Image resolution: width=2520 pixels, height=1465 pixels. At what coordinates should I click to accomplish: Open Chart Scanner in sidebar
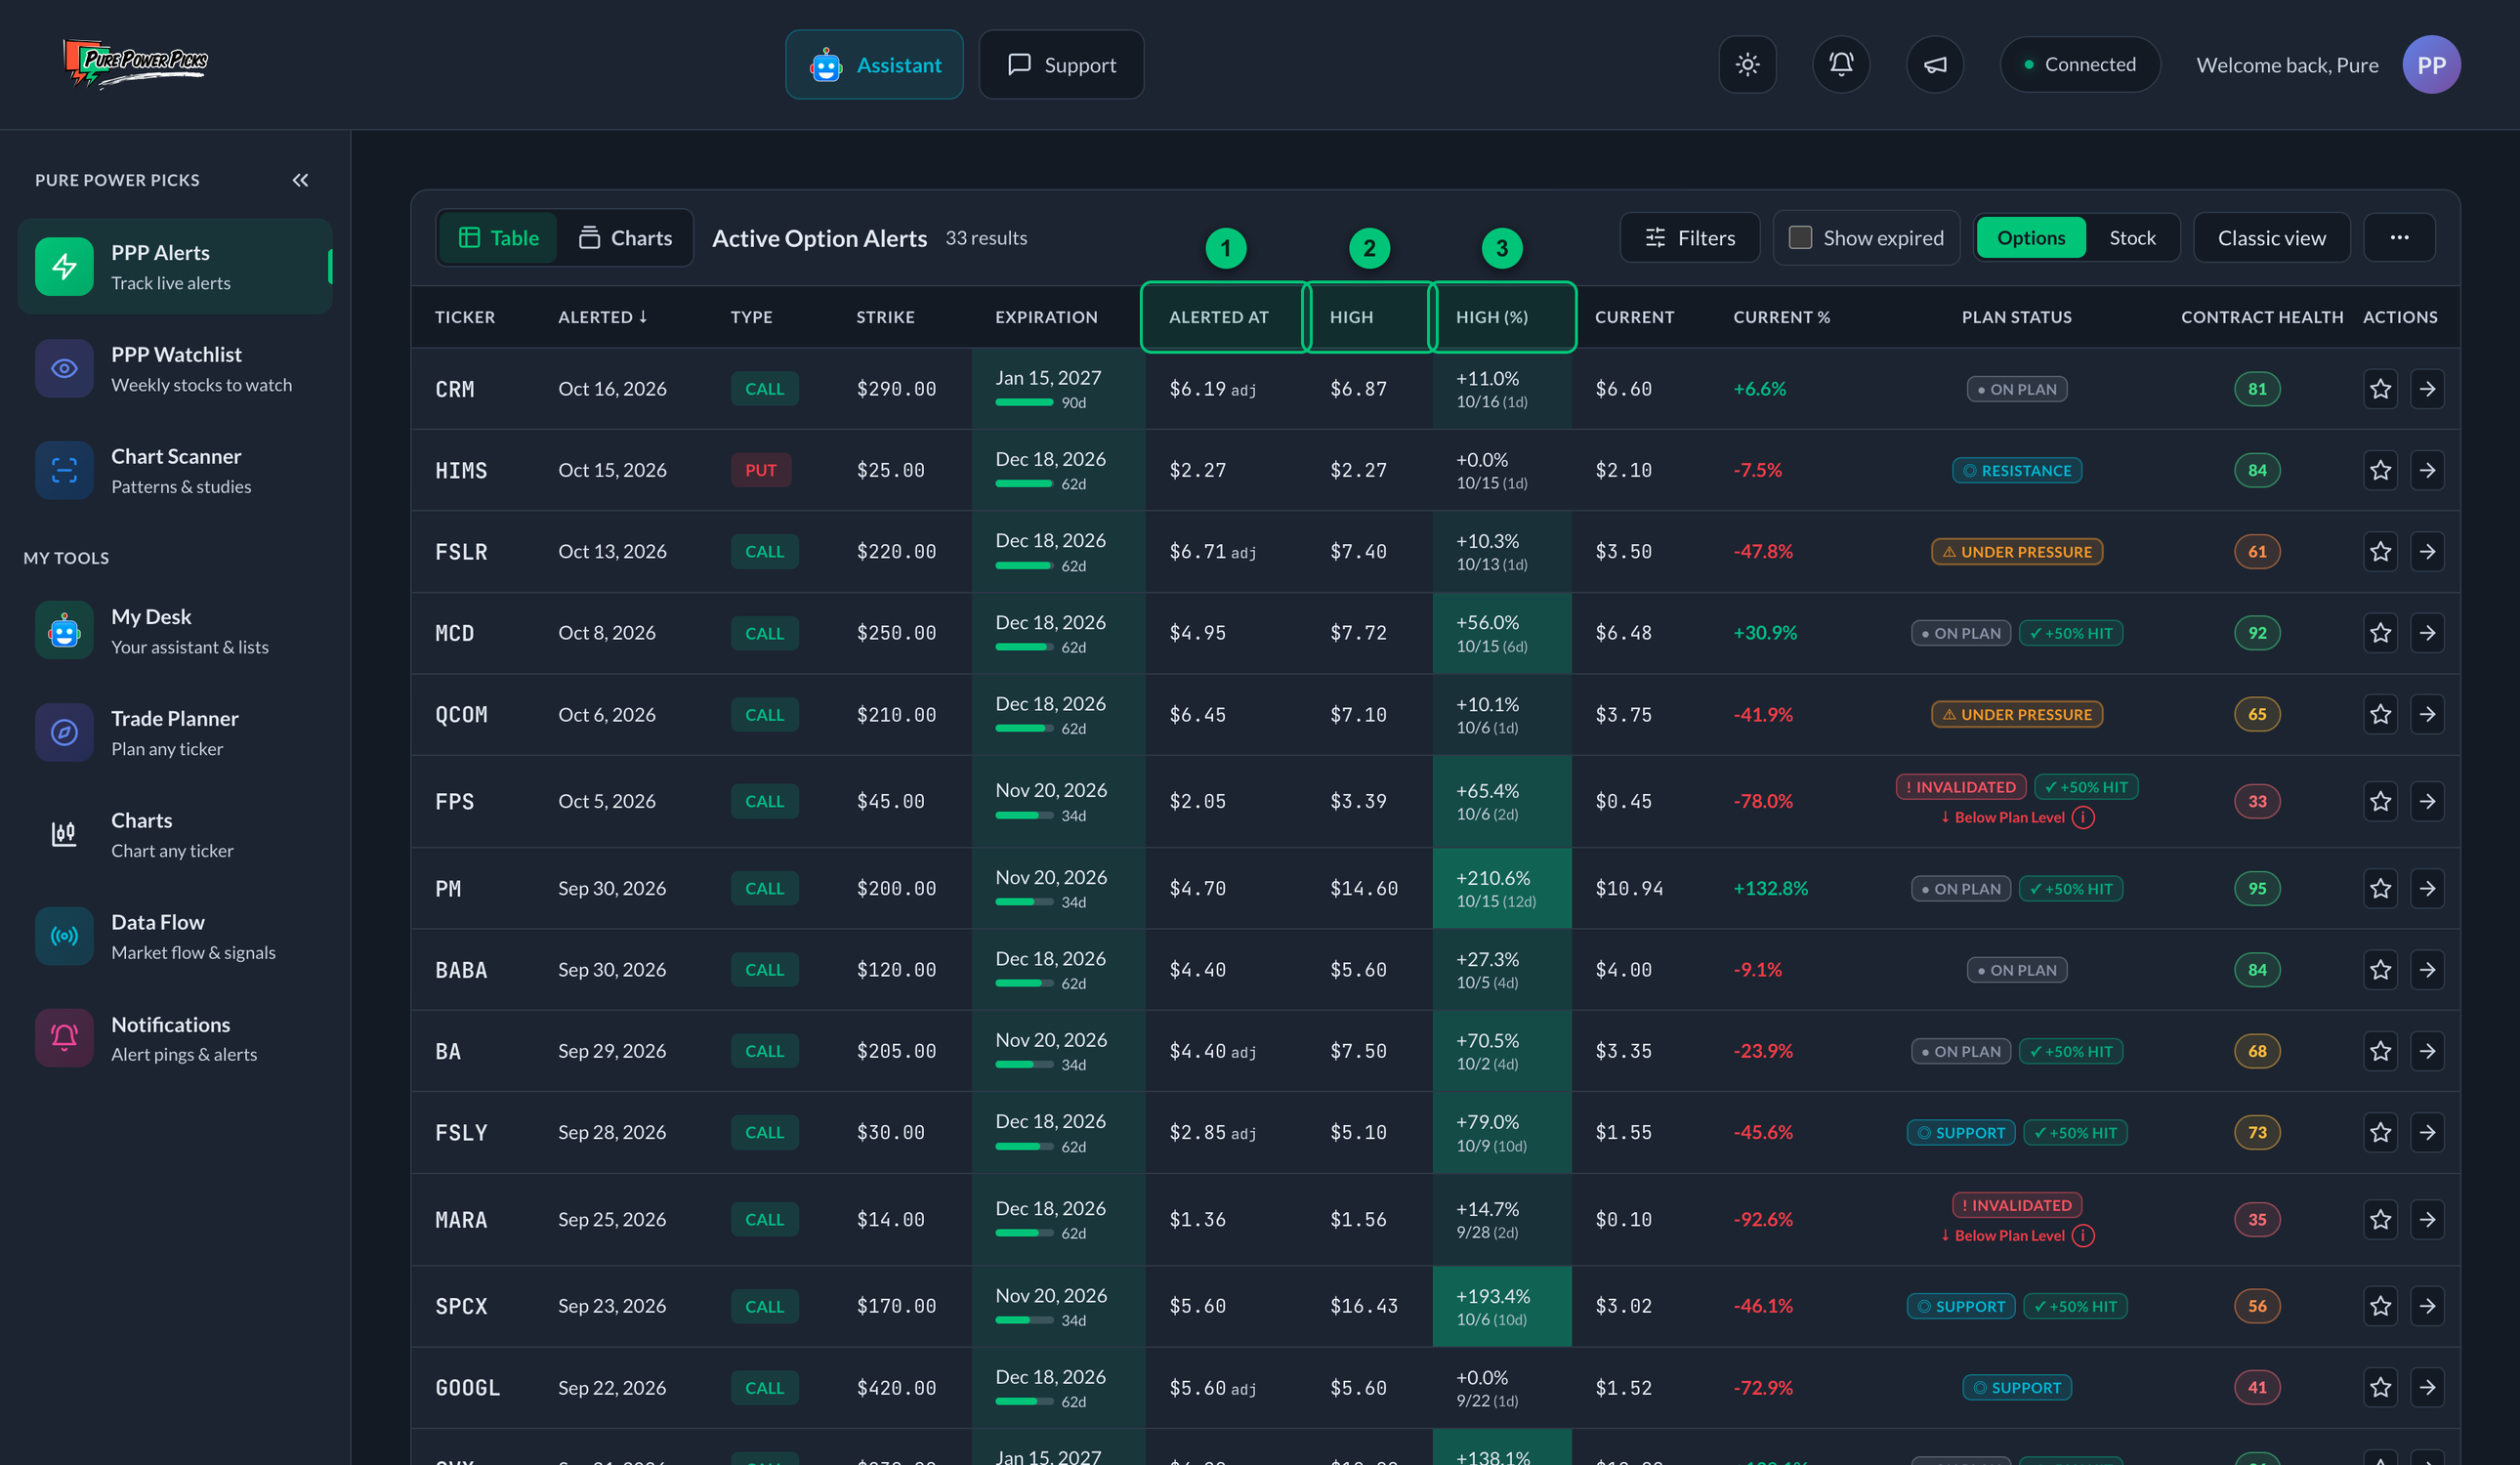click(175, 470)
